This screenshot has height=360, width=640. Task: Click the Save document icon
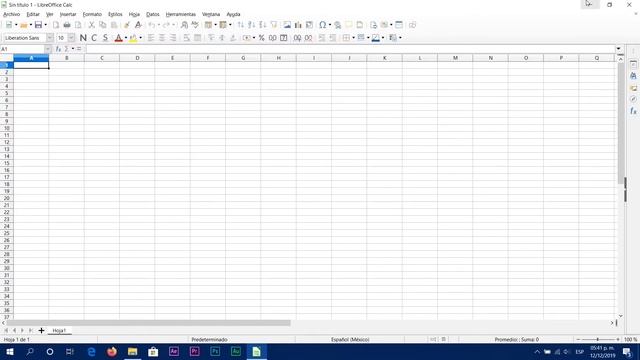coord(38,25)
